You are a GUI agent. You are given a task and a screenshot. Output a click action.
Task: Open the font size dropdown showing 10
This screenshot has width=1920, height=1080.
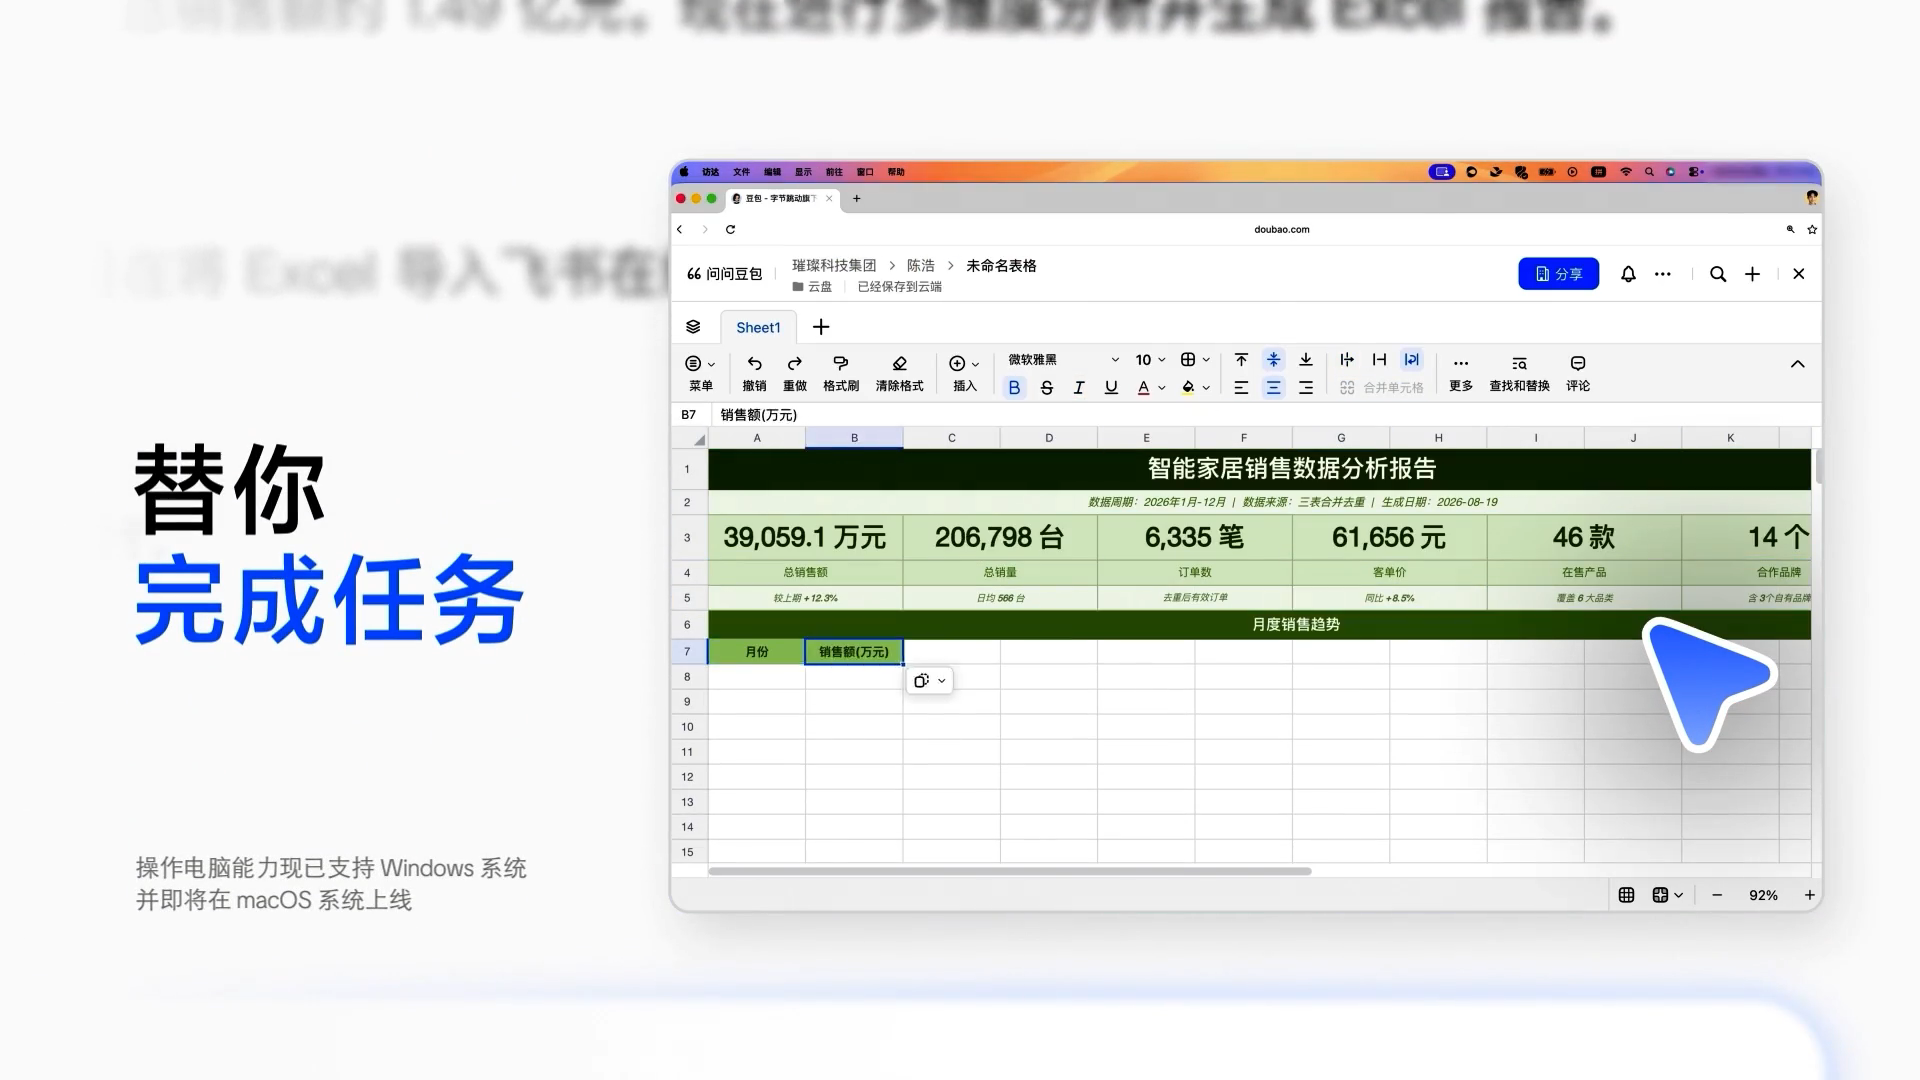pos(1150,360)
